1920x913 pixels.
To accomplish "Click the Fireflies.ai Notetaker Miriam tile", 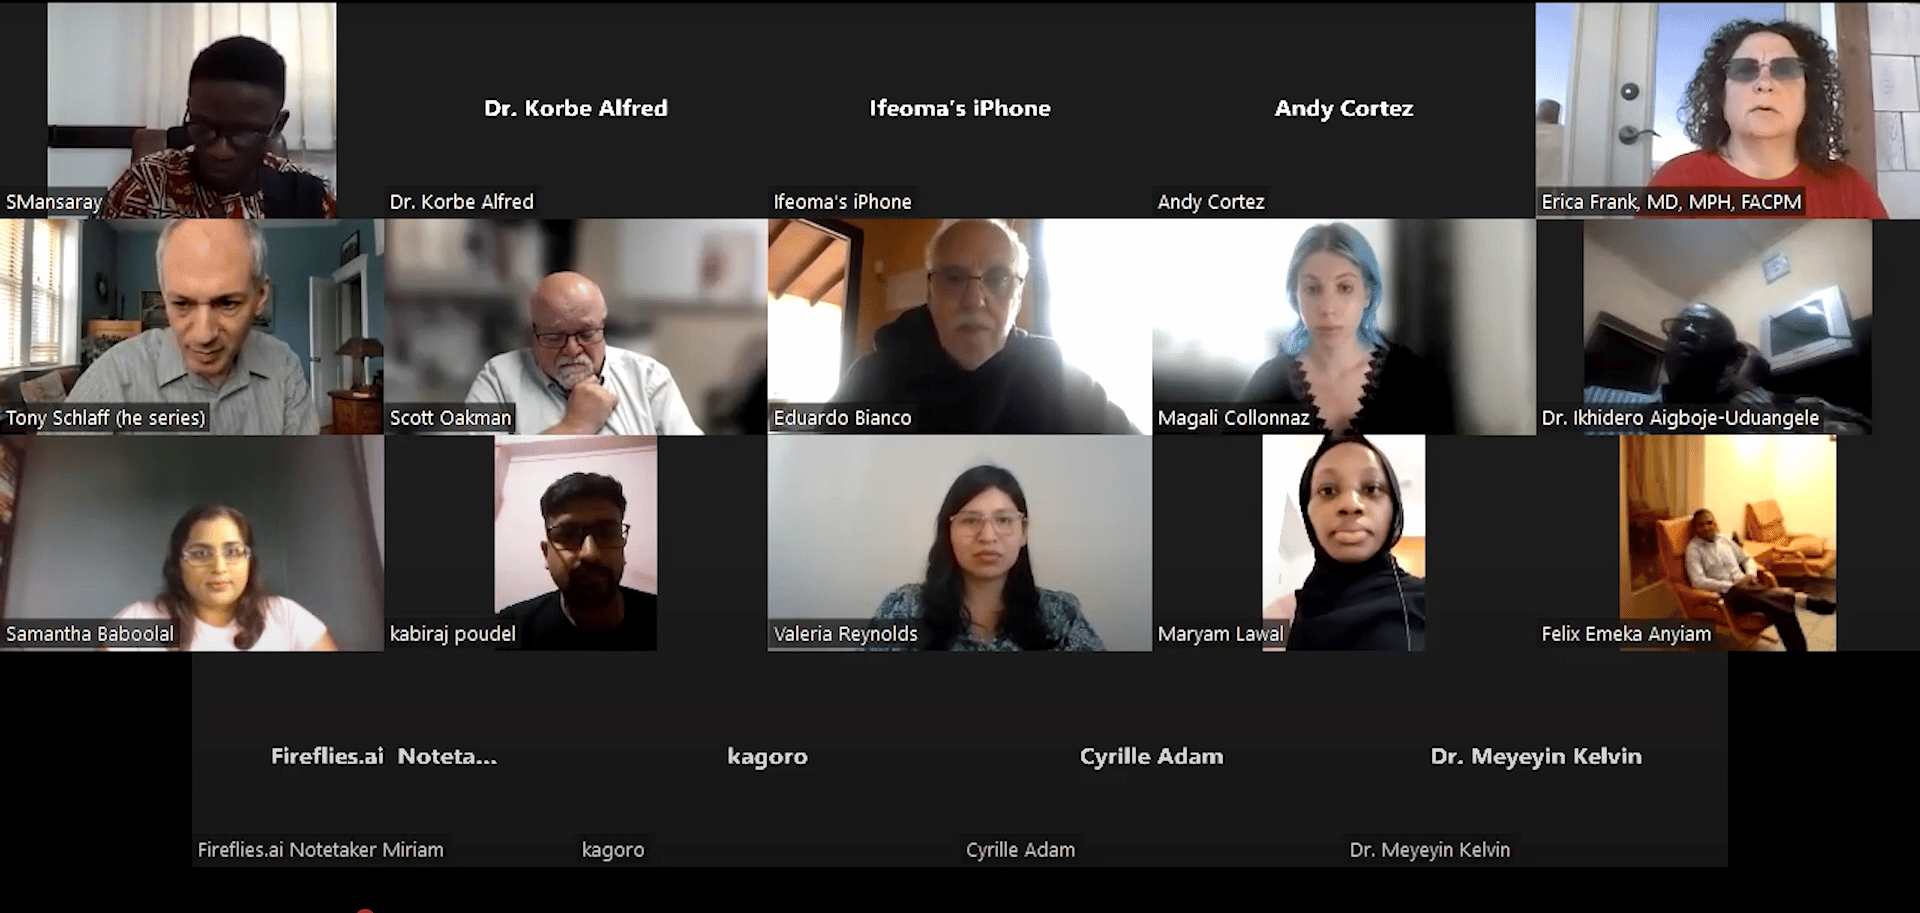I will (x=384, y=759).
